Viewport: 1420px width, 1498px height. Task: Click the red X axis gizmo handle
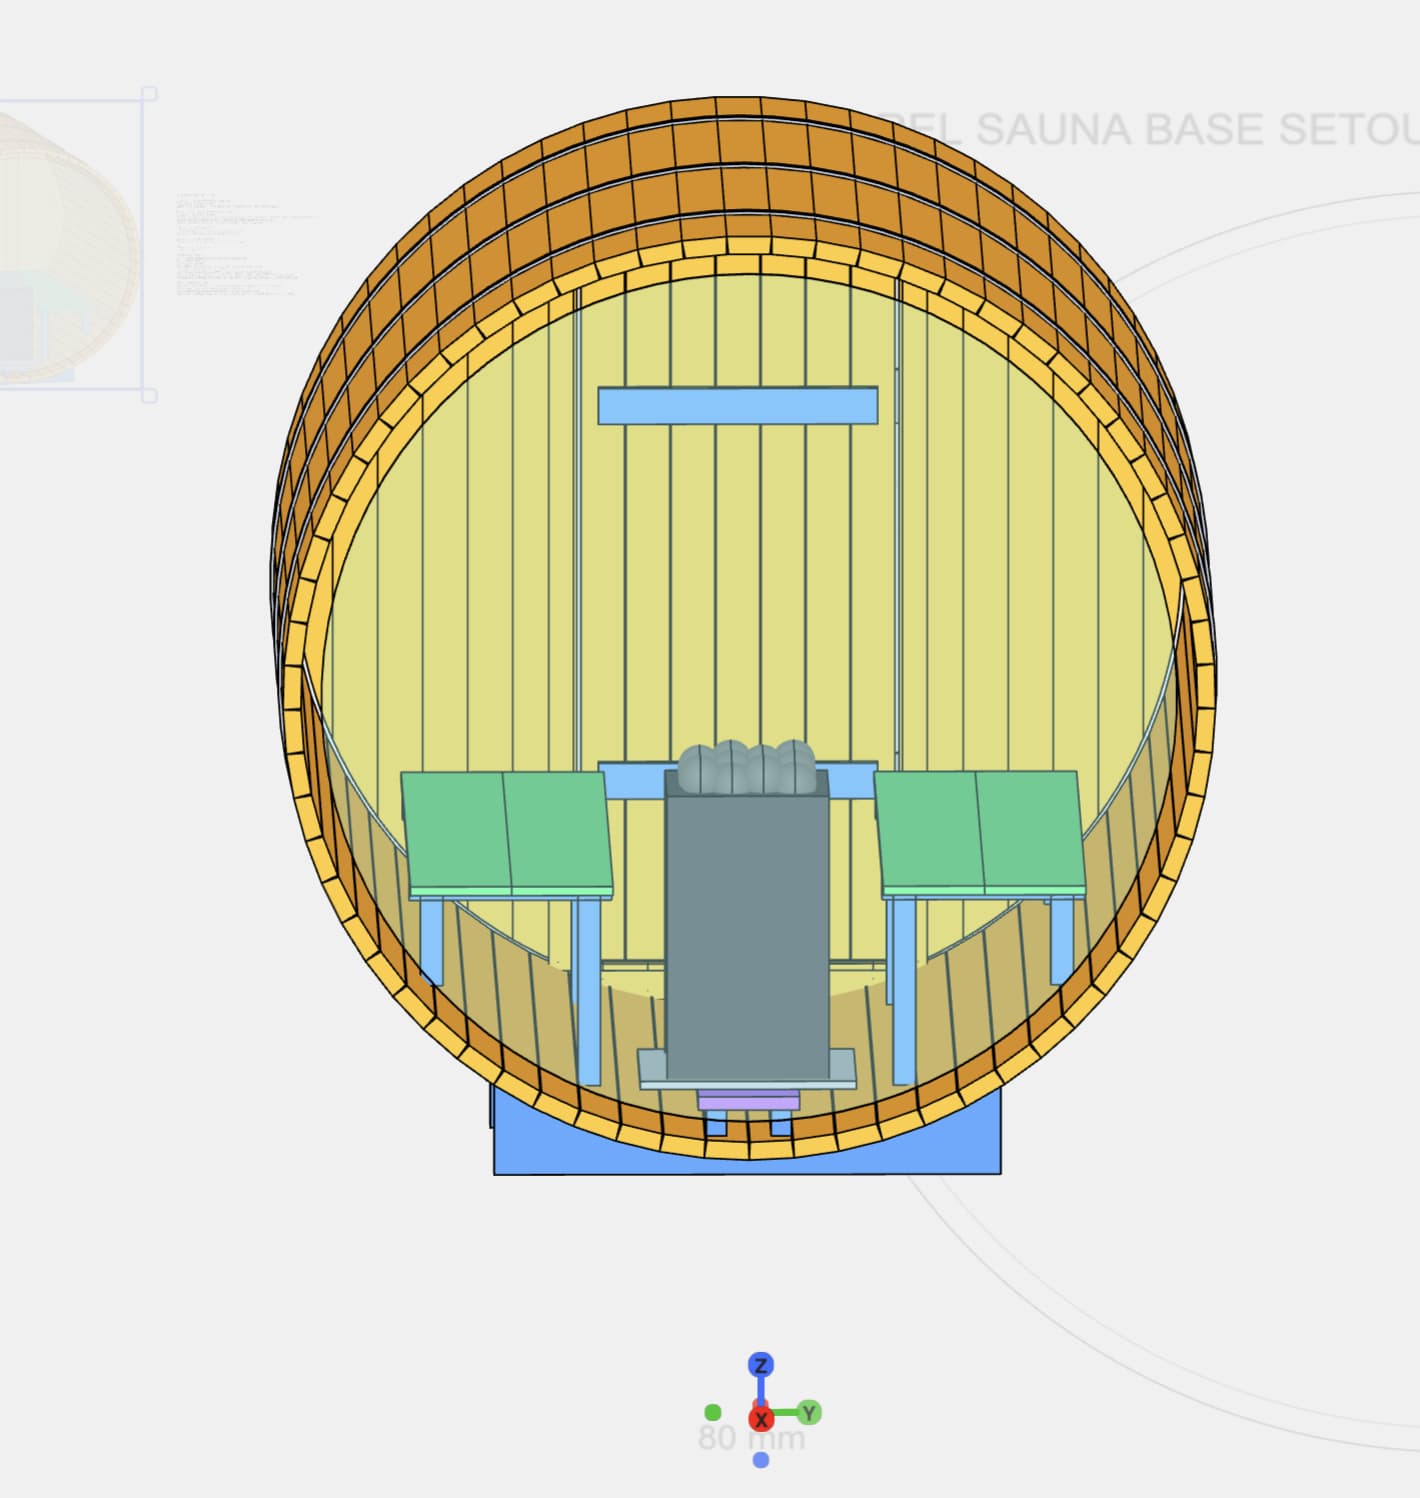[x=761, y=1418]
